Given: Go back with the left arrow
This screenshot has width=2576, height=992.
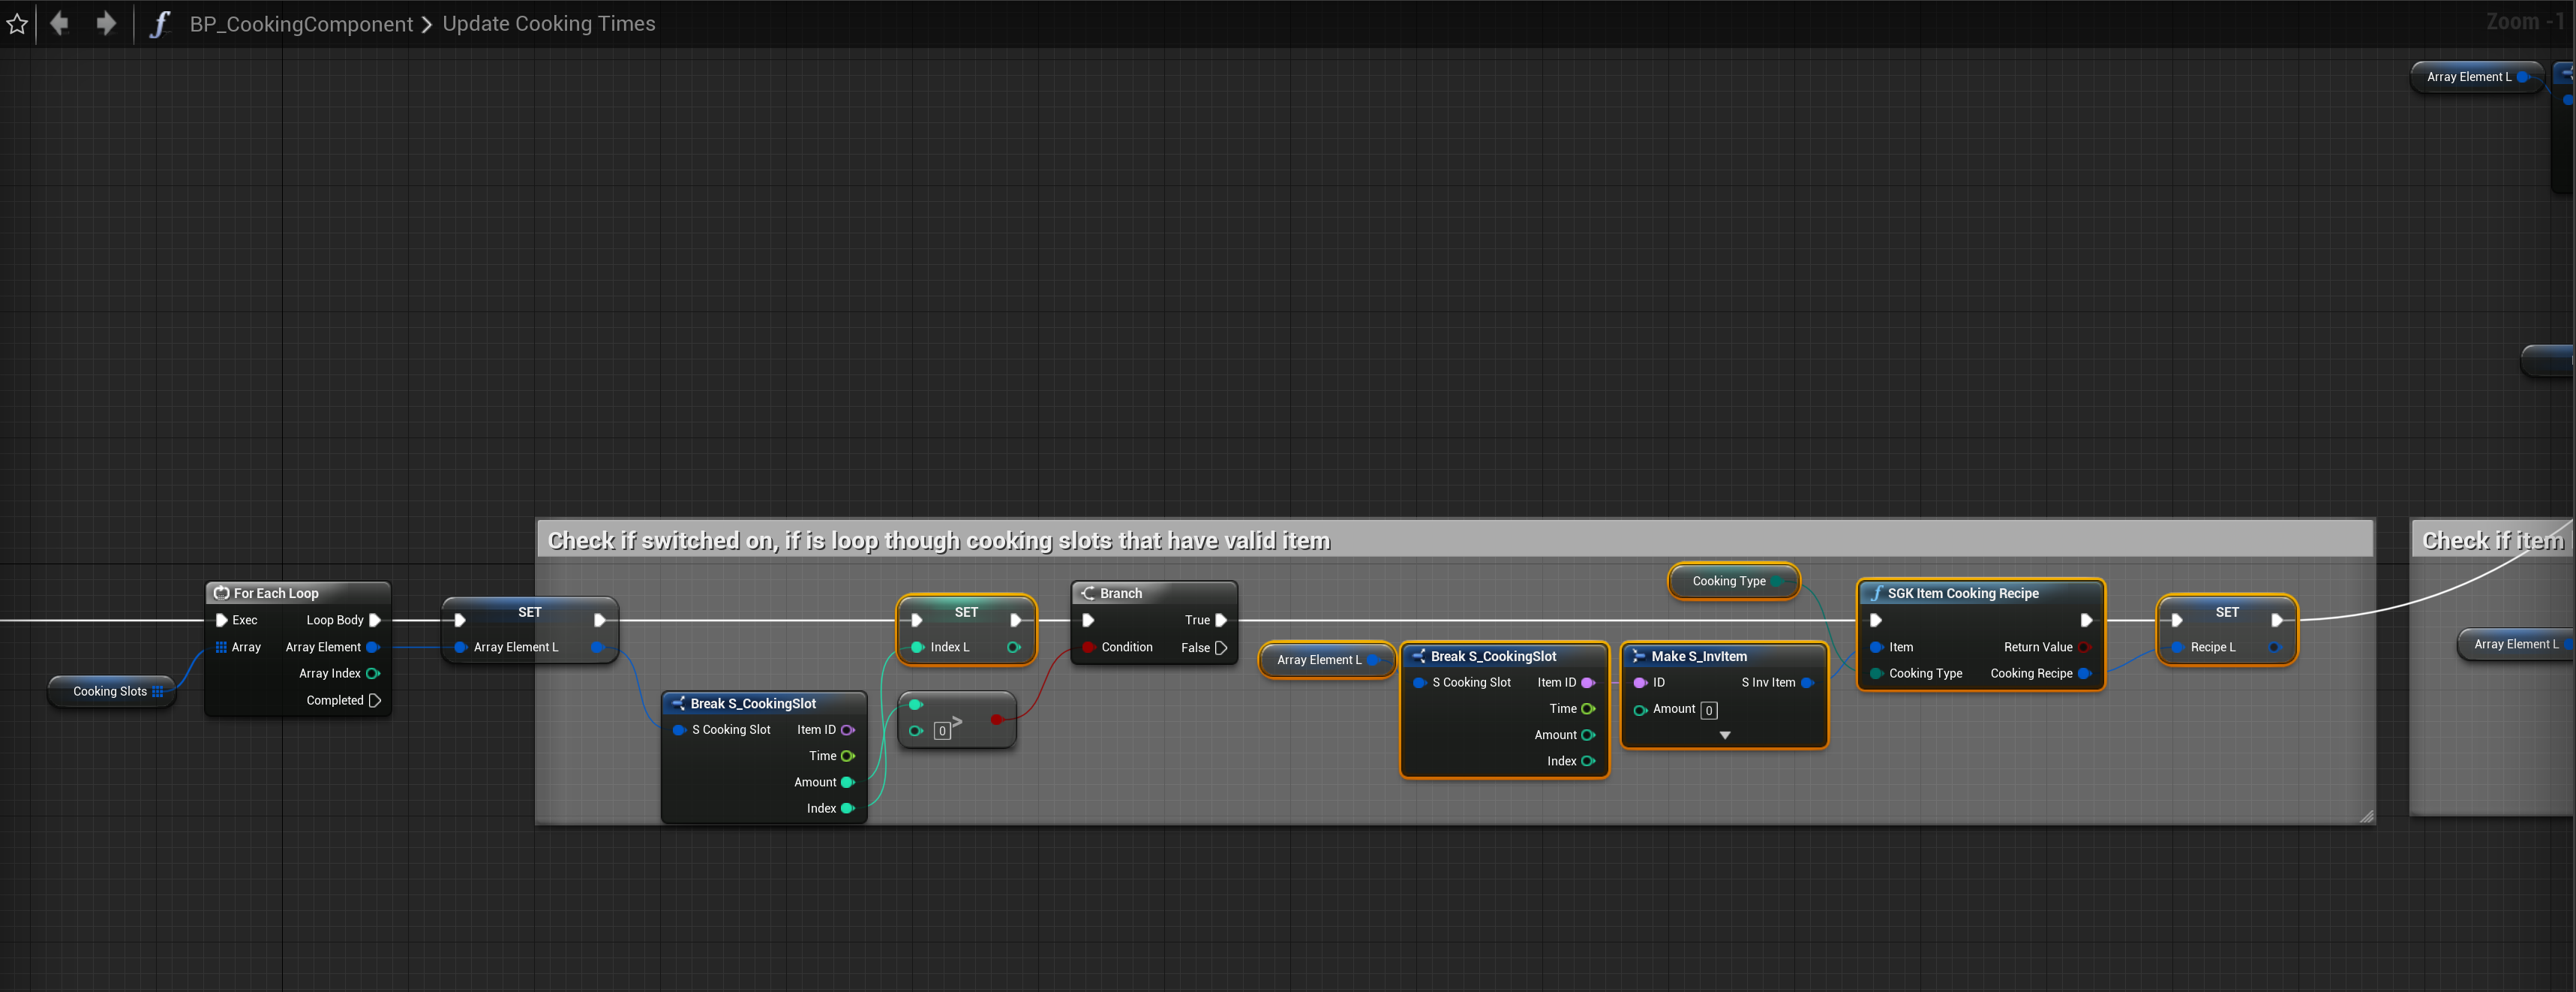Looking at the screenshot, I should tap(59, 23).
